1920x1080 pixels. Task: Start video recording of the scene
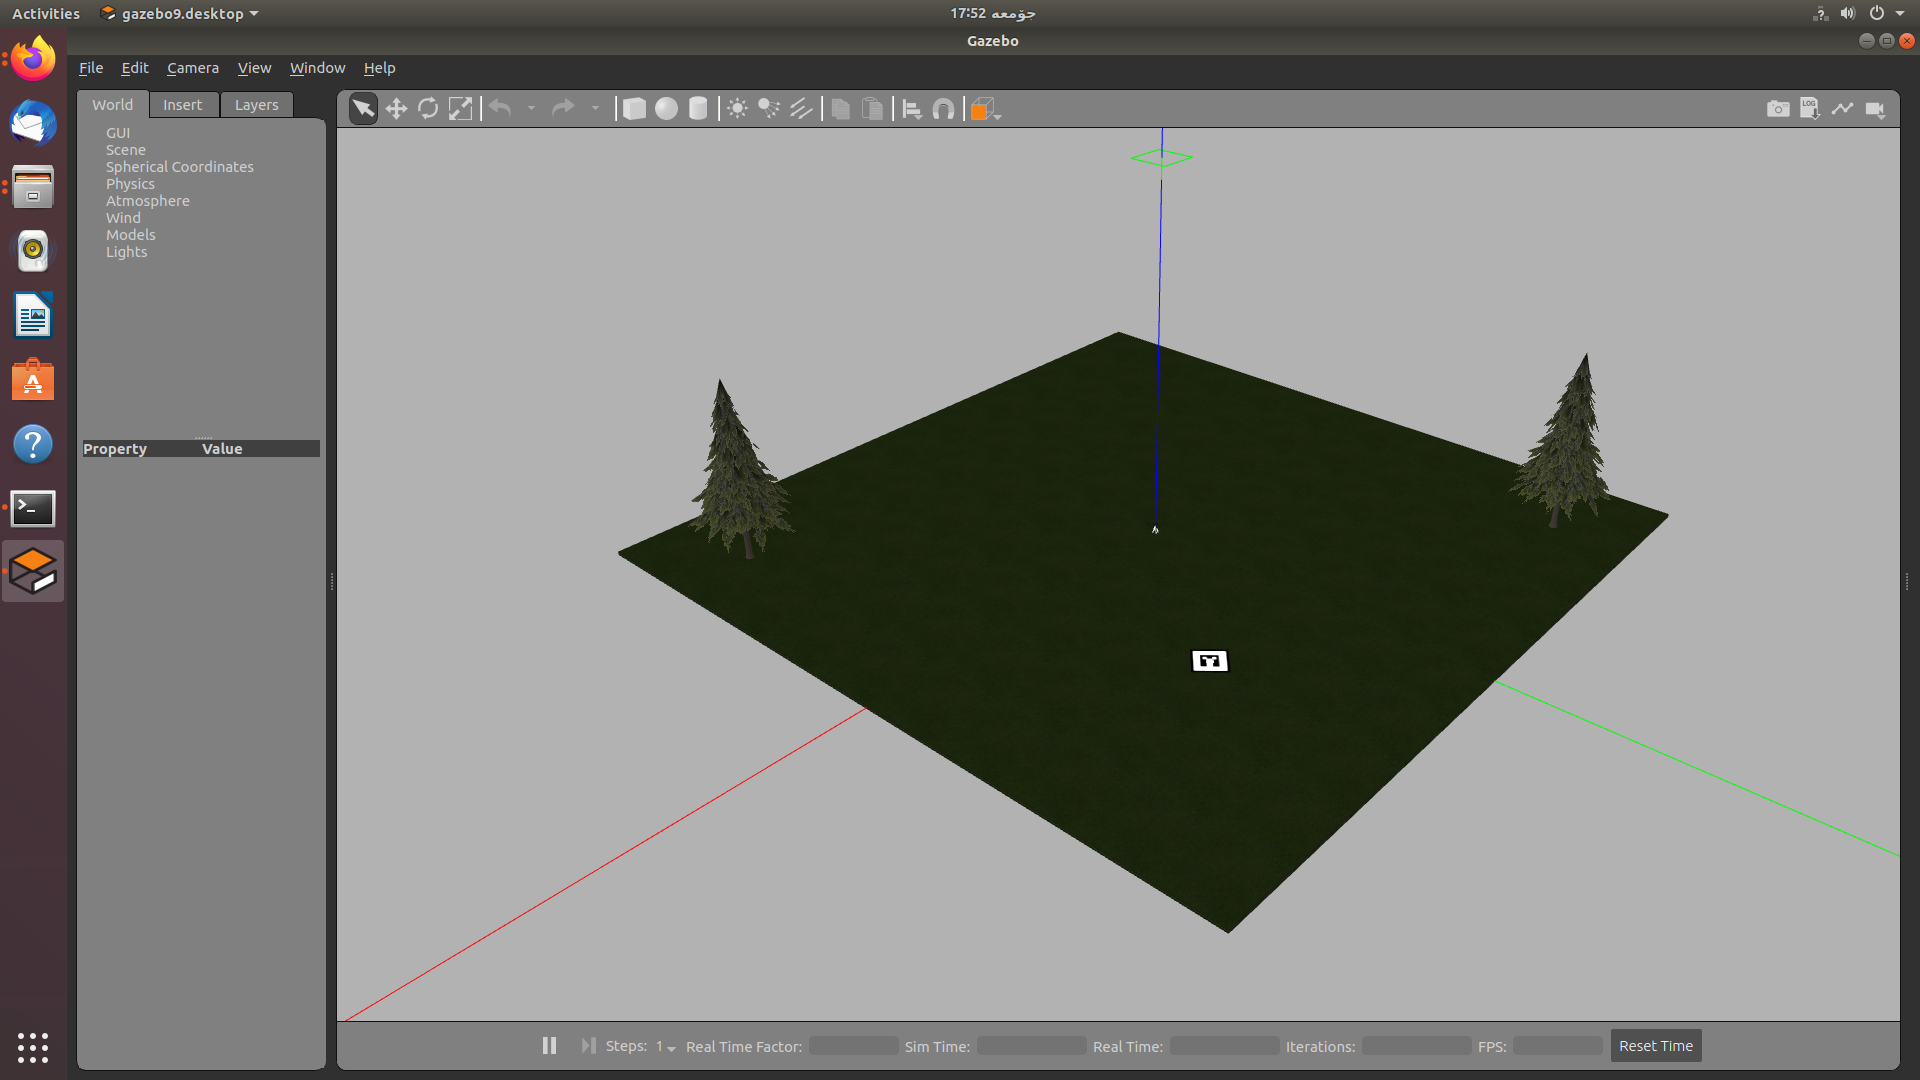tap(1876, 108)
